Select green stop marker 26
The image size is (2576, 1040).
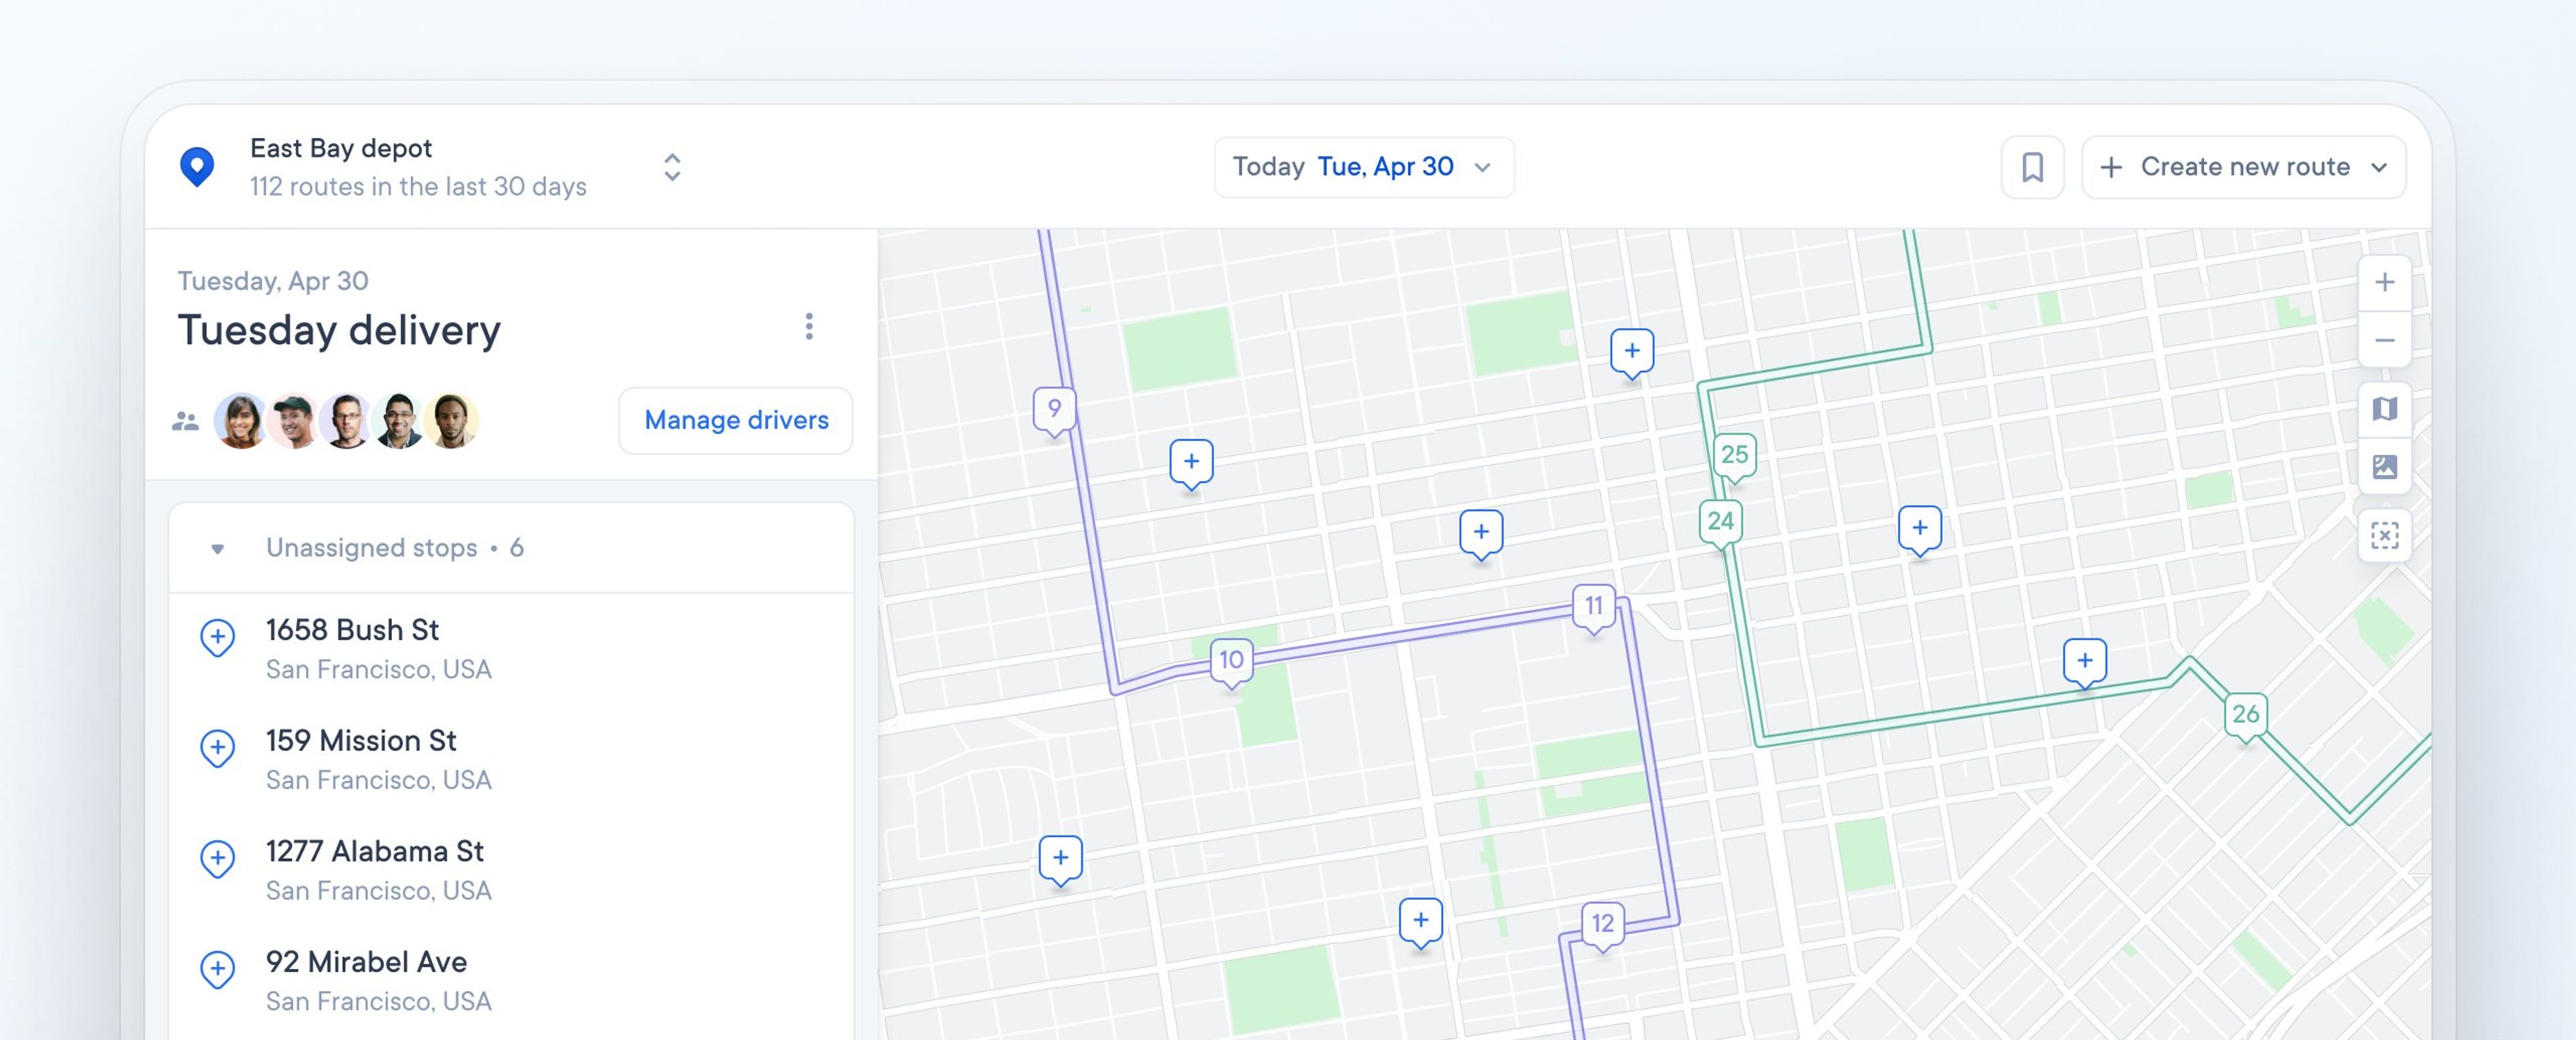tap(2245, 715)
